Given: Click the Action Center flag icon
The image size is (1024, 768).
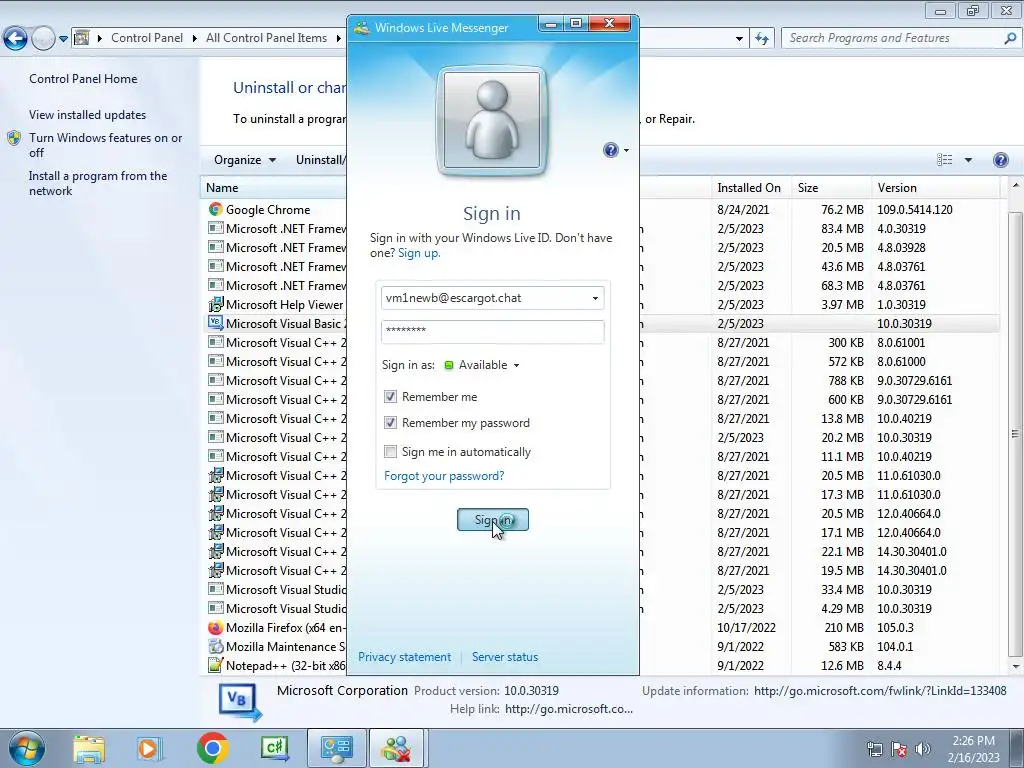Looking at the screenshot, I should point(899,749).
